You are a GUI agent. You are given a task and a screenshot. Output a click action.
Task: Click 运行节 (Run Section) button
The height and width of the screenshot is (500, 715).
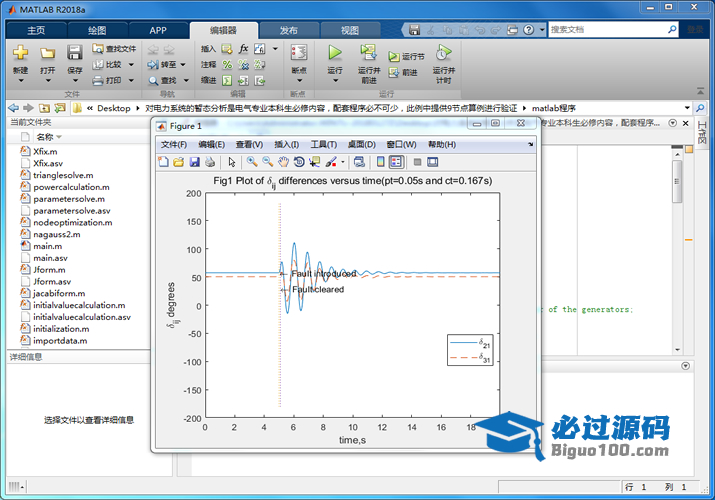tap(406, 57)
